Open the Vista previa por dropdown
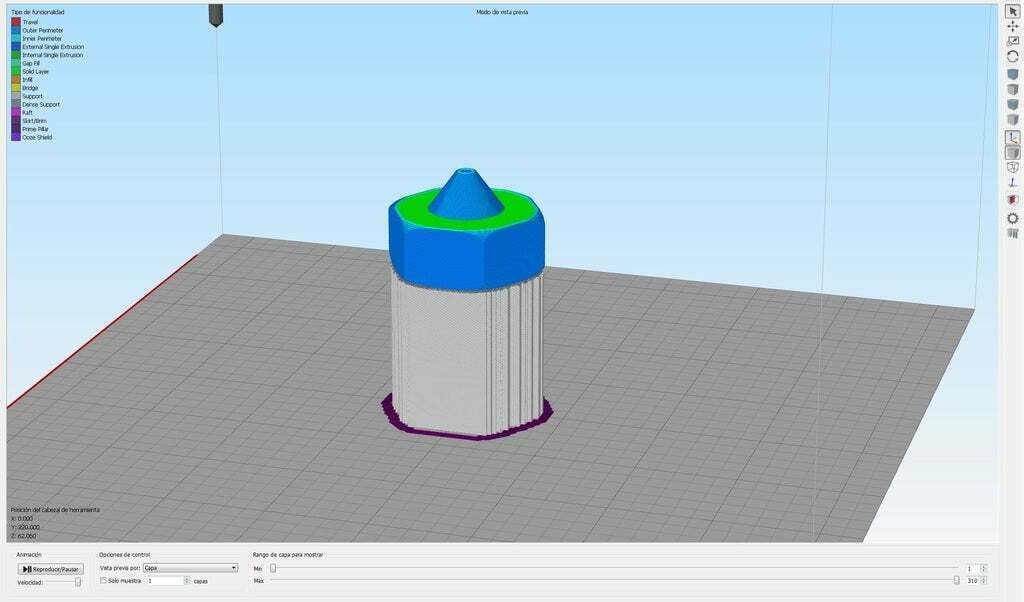The width and height of the screenshot is (1024, 602). click(190, 568)
